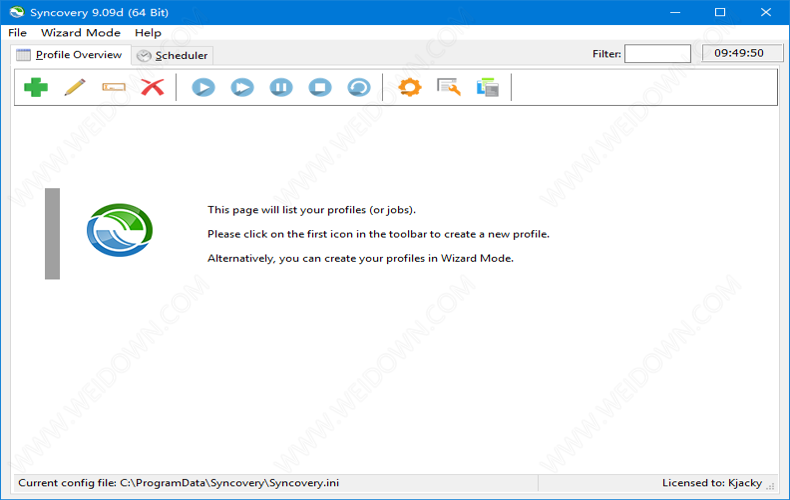Open the File menu
The width and height of the screenshot is (790, 500).
coord(17,33)
